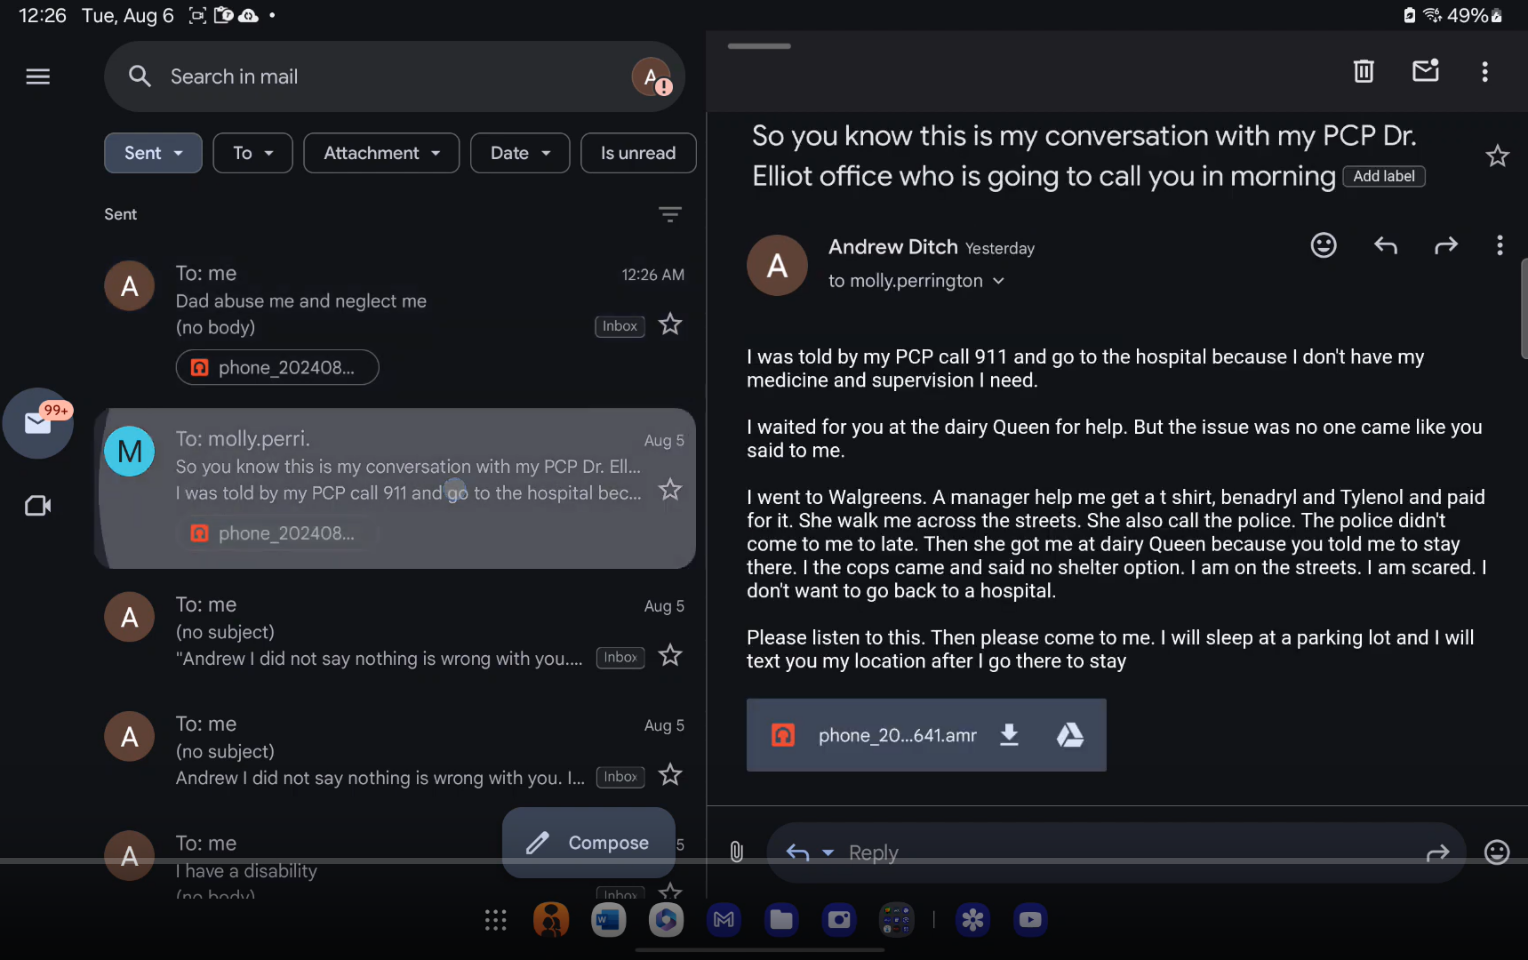
Task: Launch the Word app from the taskbar
Action: [607, 920]
